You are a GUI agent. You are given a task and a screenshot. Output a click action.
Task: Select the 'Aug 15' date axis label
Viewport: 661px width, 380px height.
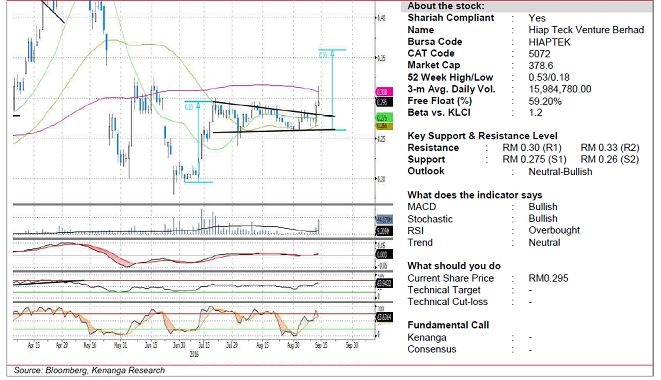point(262,345)
